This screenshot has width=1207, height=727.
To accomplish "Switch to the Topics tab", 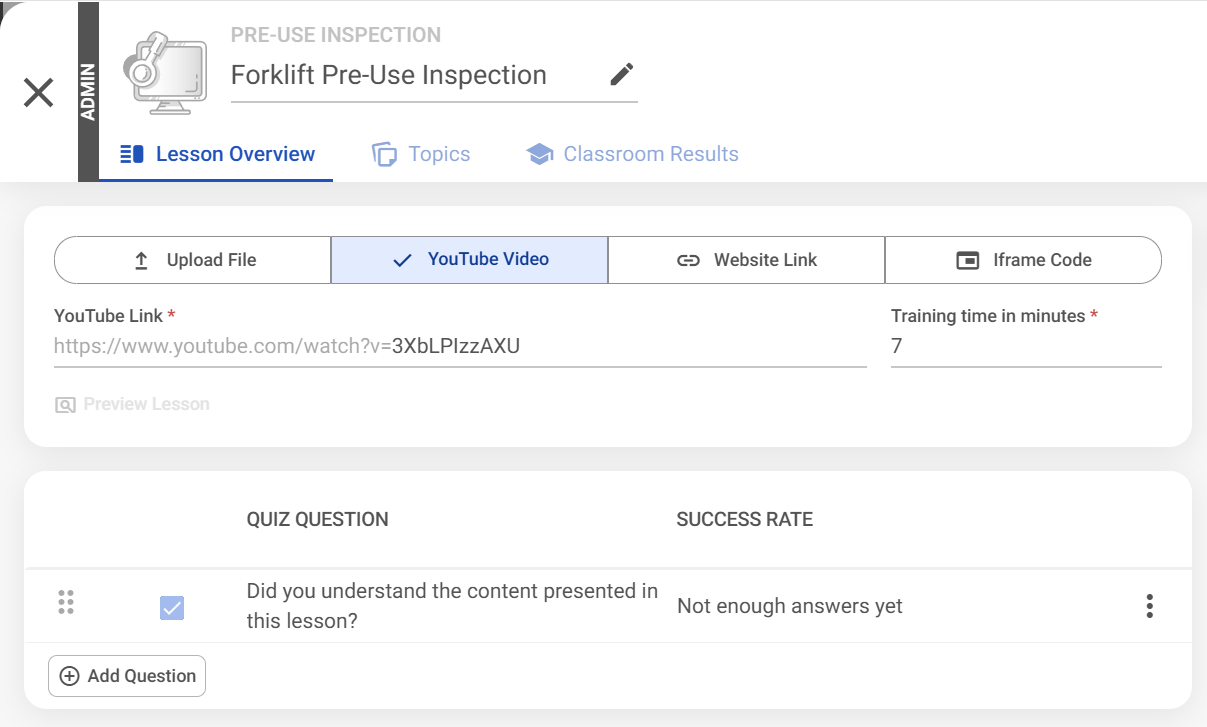I will pos(421,154).
